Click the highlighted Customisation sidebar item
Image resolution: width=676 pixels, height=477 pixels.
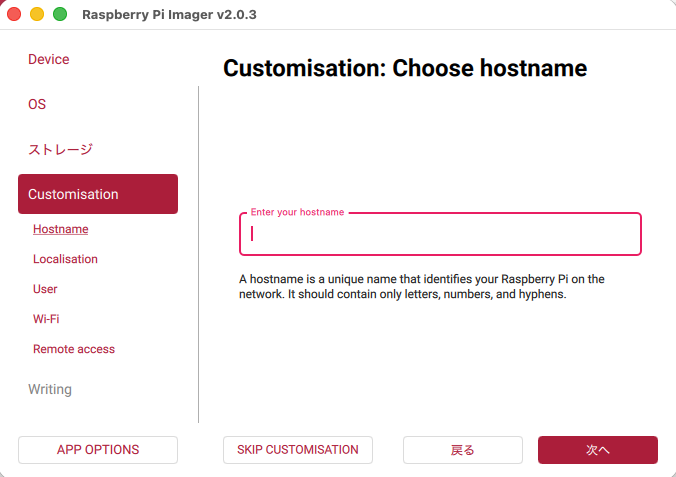98,194
